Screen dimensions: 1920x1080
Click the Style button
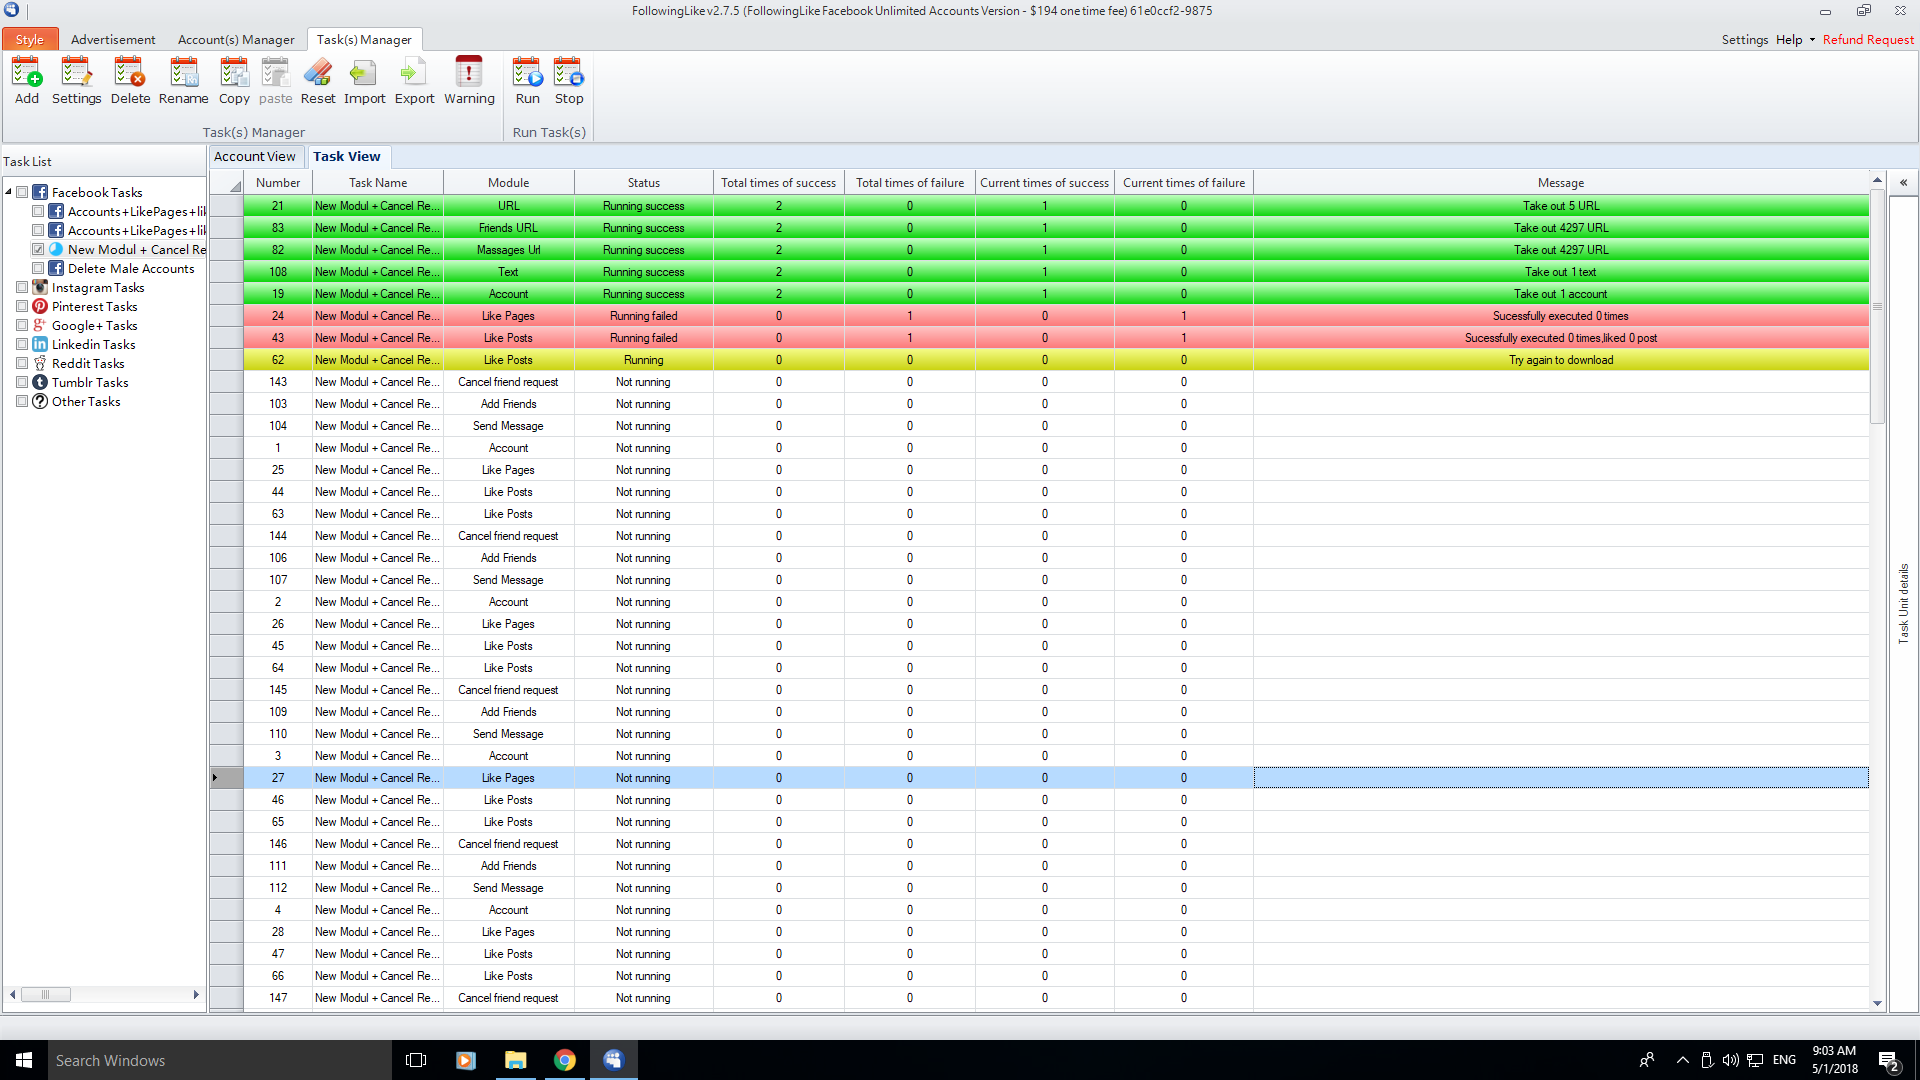click(x=30, y=40)
